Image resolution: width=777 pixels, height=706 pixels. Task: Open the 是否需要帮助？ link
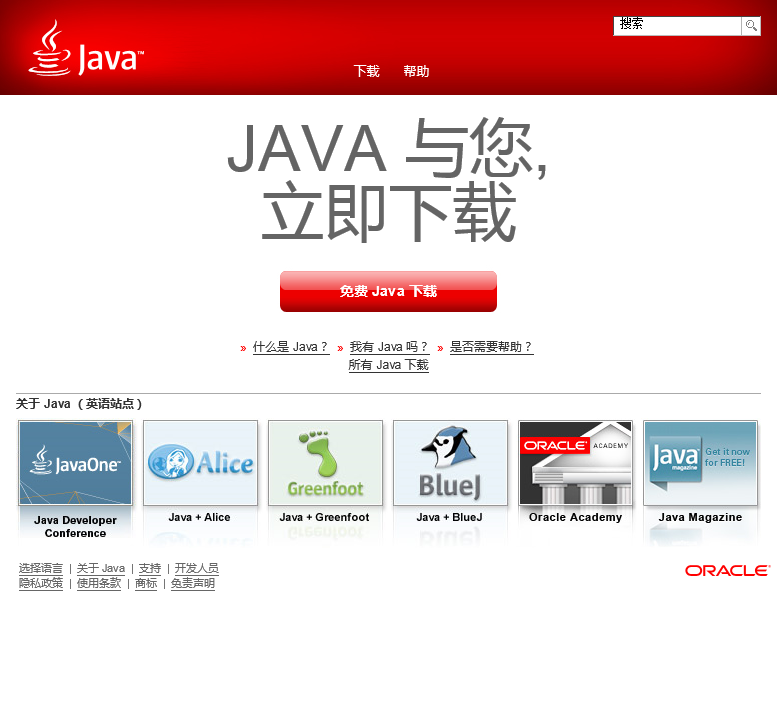[491, 347]
